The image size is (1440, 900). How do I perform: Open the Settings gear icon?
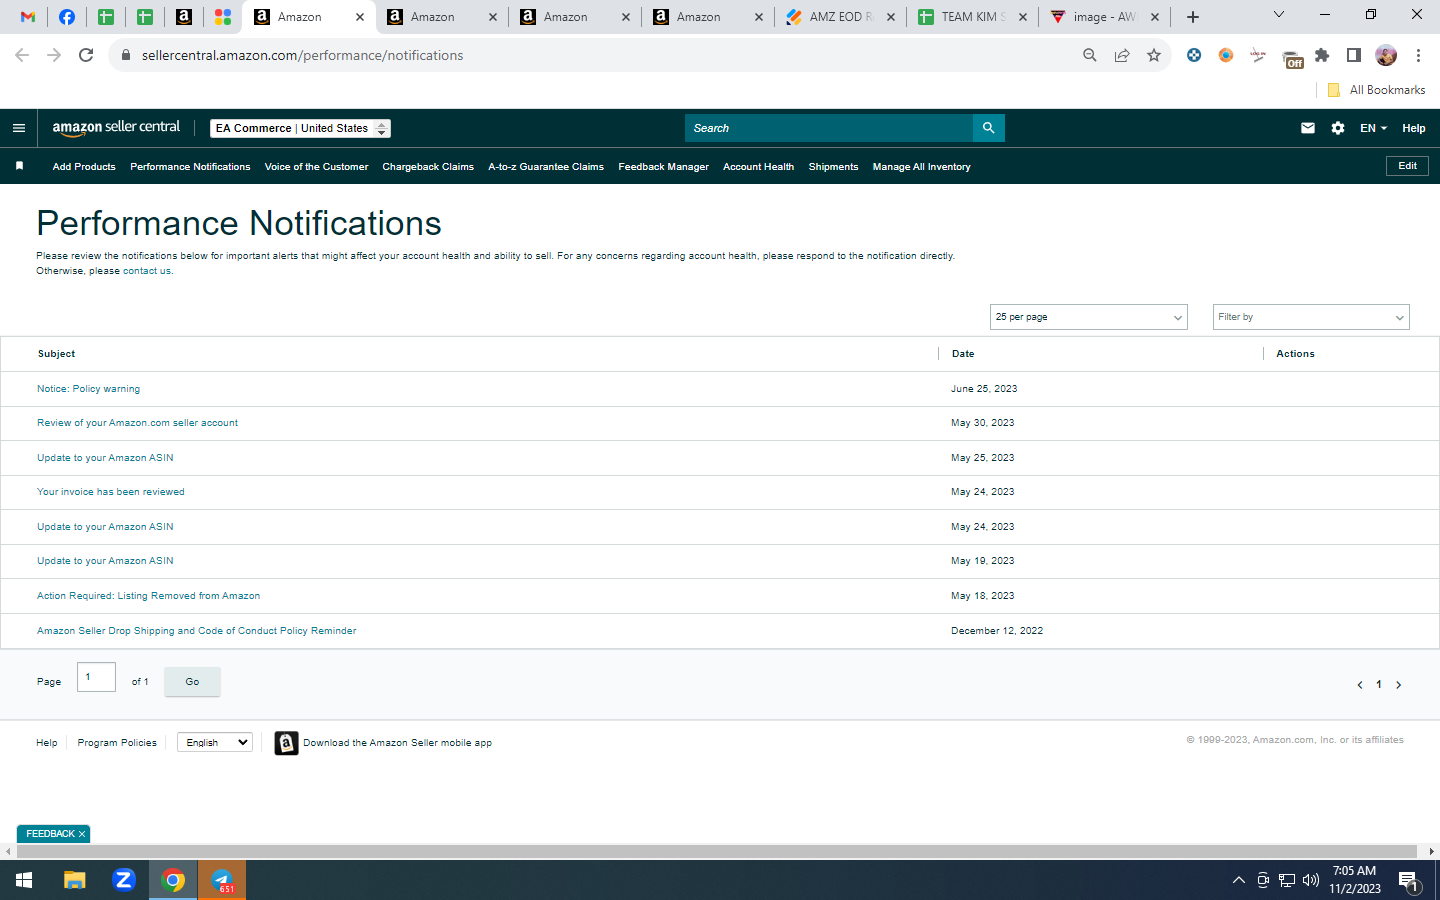tap(1338, 128)
